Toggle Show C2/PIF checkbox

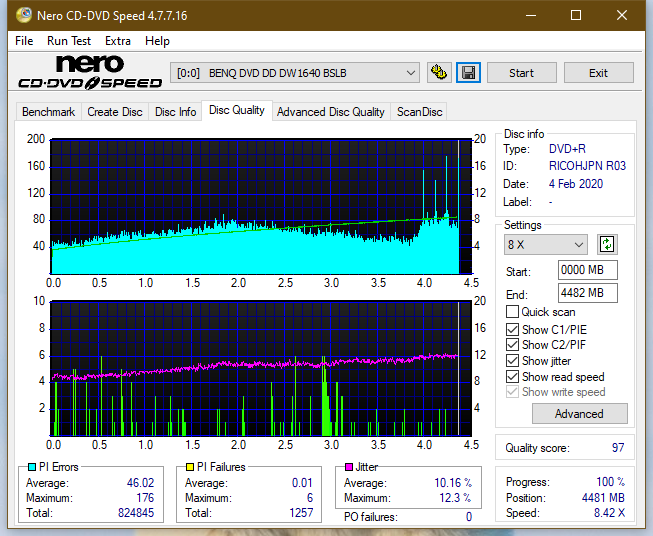point(512,345)
